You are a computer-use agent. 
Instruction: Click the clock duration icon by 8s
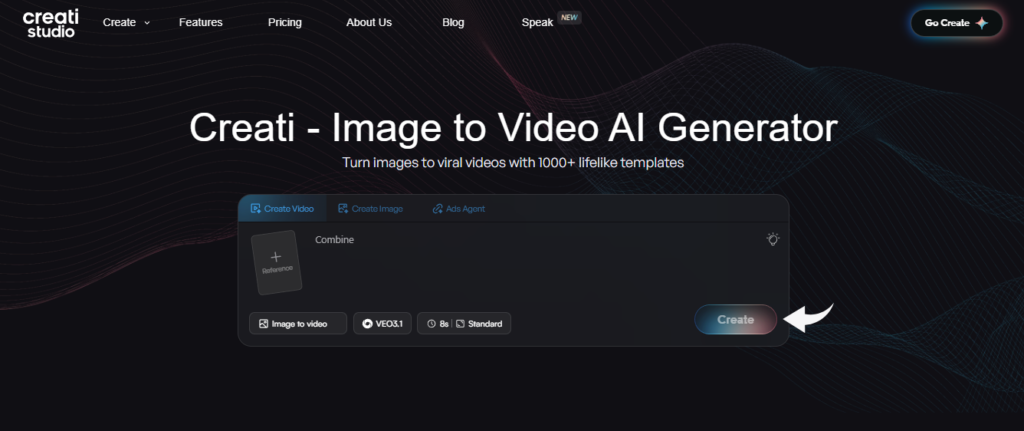(431, 324)
